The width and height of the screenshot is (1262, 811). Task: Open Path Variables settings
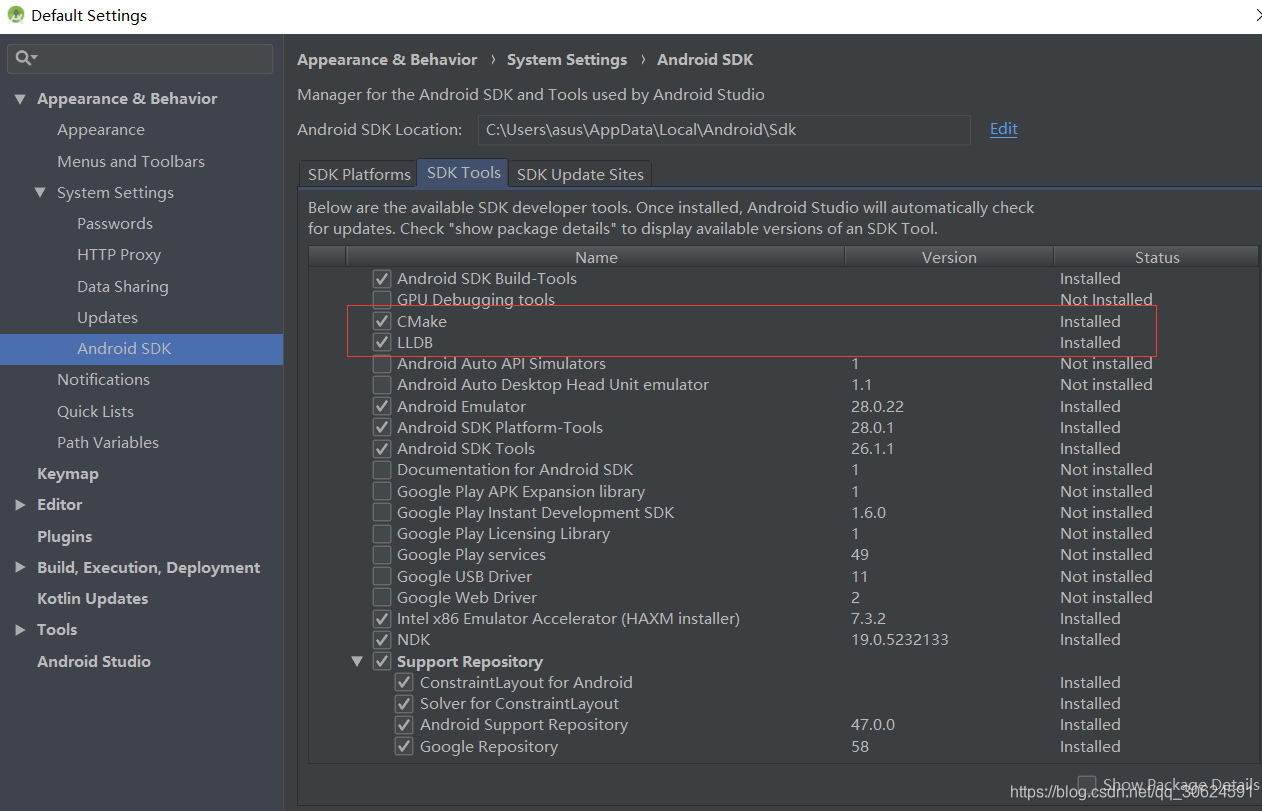108,443
